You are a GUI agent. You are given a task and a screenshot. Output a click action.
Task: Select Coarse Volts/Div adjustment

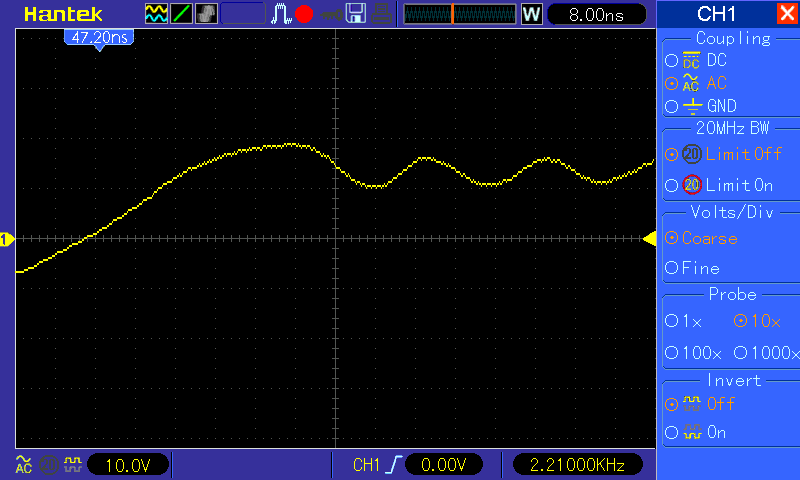point(671,238)
